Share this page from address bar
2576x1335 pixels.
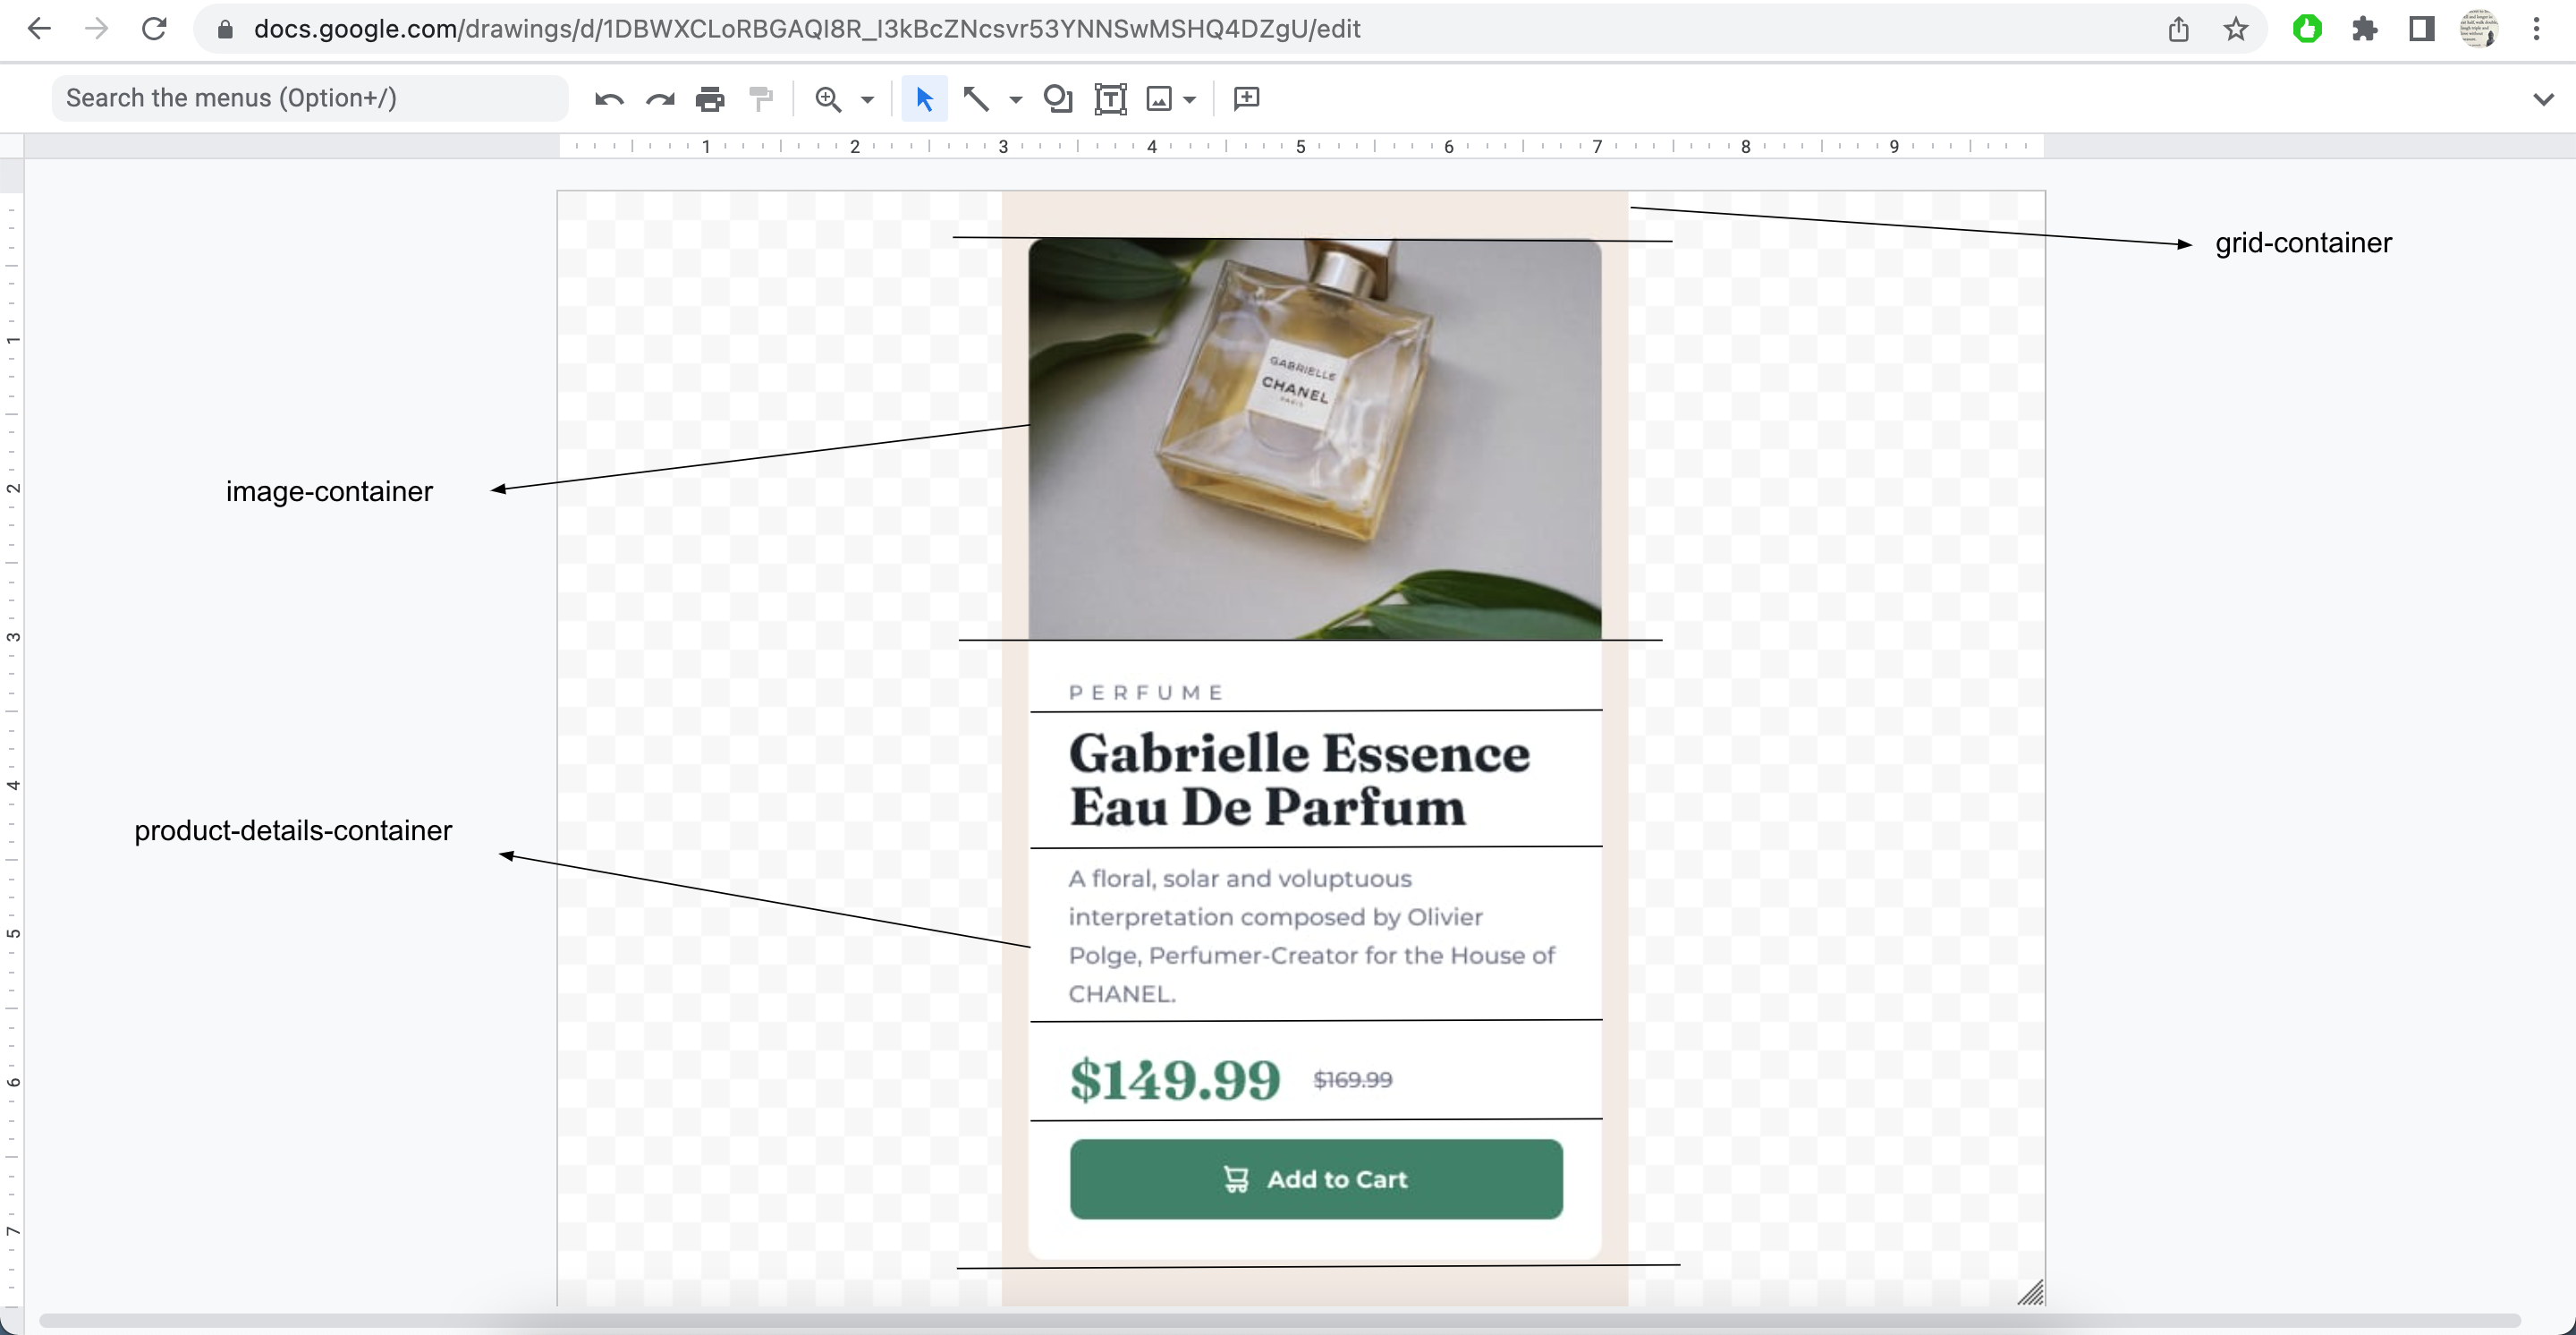[2178, 29]
